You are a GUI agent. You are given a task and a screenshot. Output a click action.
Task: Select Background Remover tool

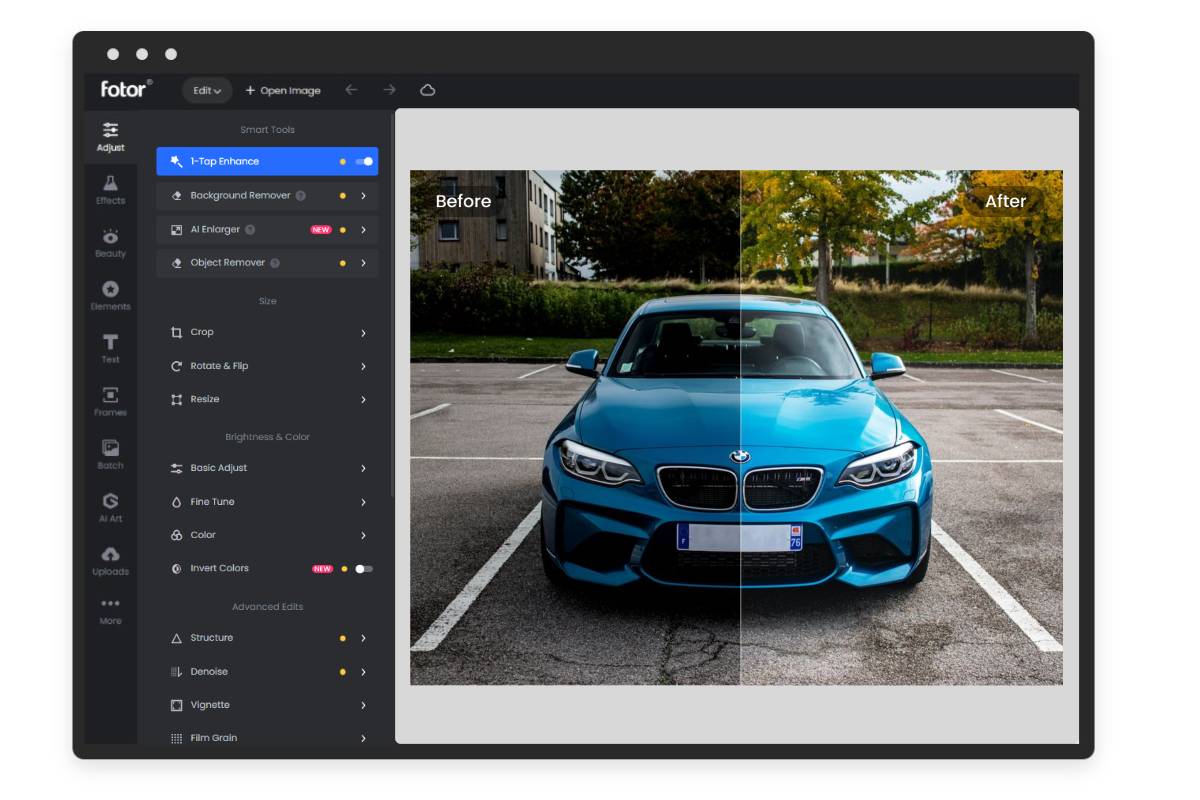(267, 196)
